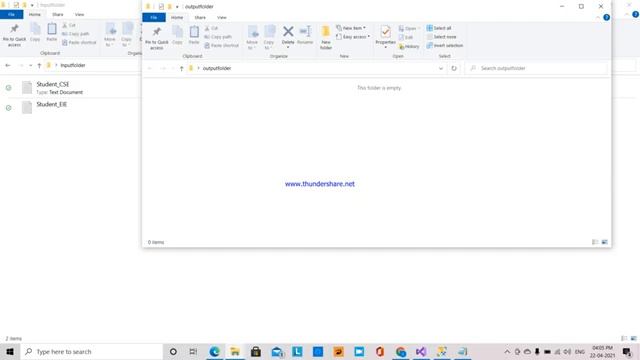The image size is (640, 360).
Task: Click the taskbar search box
Action: tap(91, 351)
